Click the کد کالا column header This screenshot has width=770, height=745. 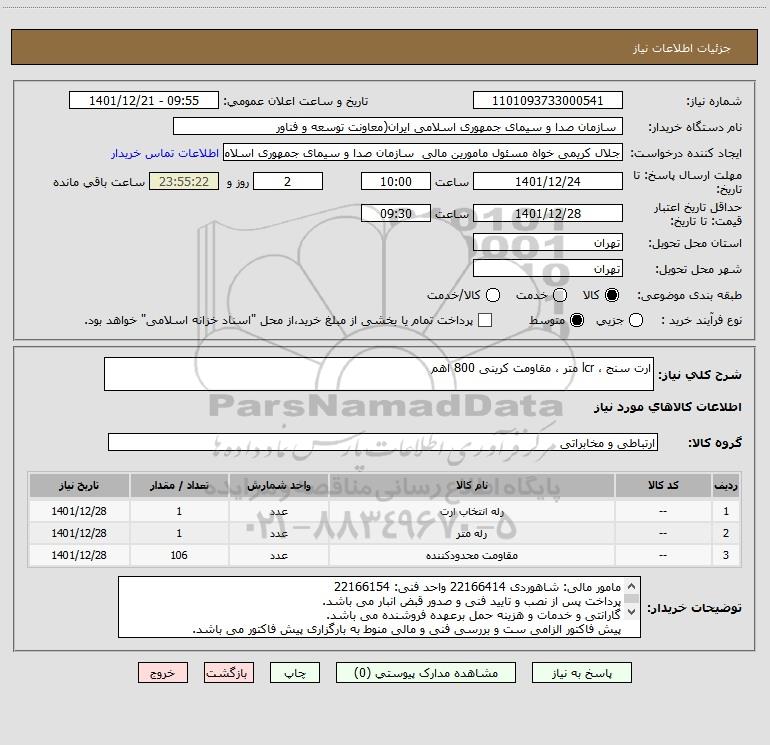click(x=663, y=485)
